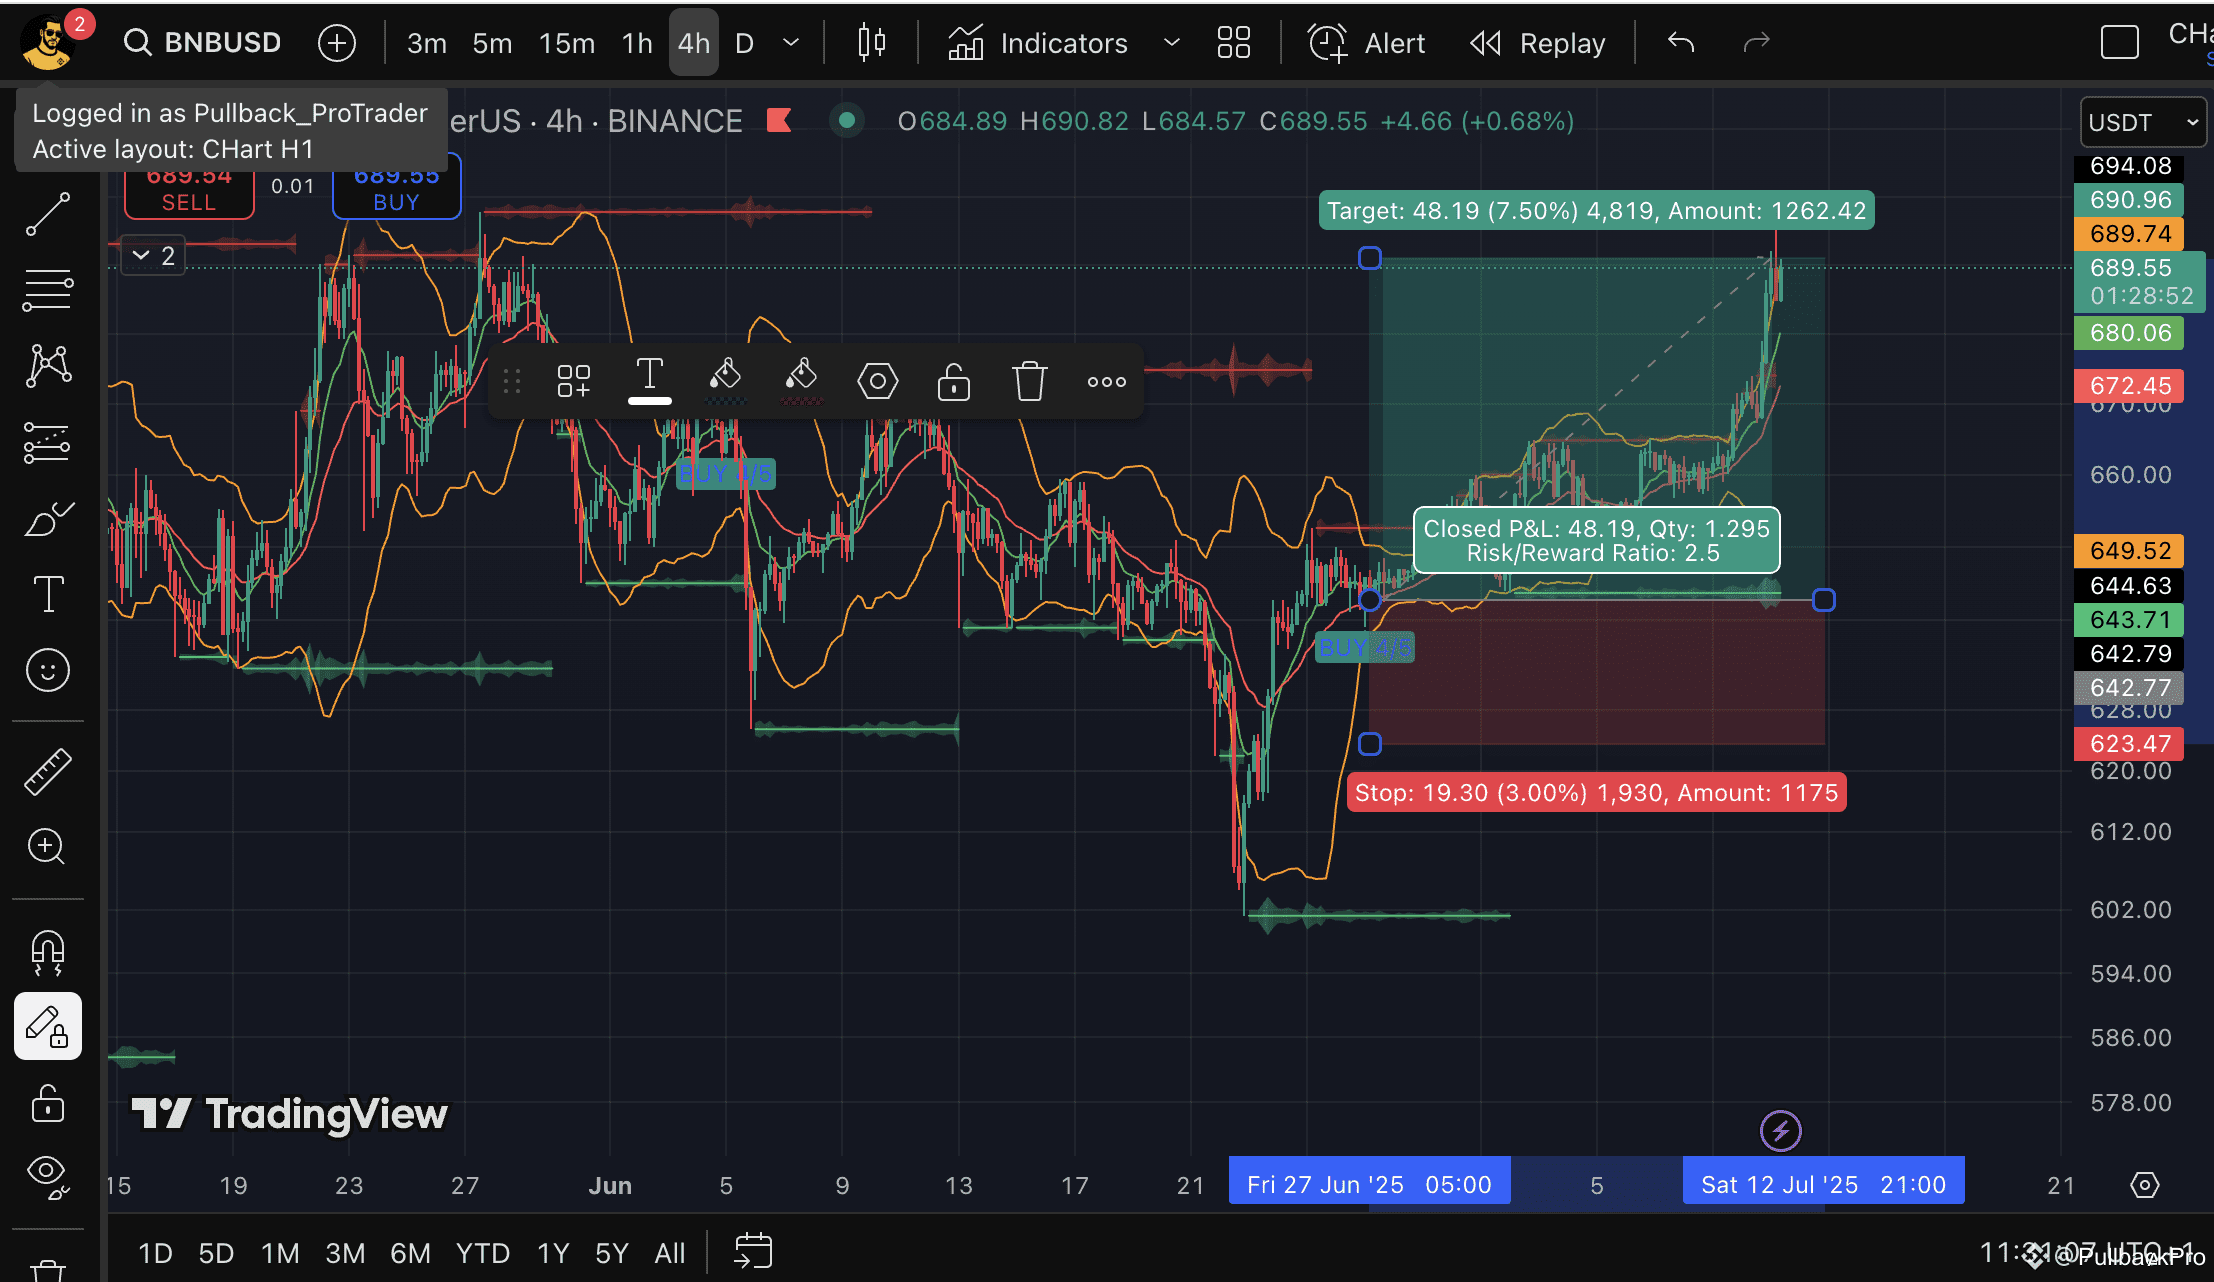Open the BNBUSD symbol search
The height and width of the screenshot is (1282, 2214).
pyautogui.click(x=202, y=43)
